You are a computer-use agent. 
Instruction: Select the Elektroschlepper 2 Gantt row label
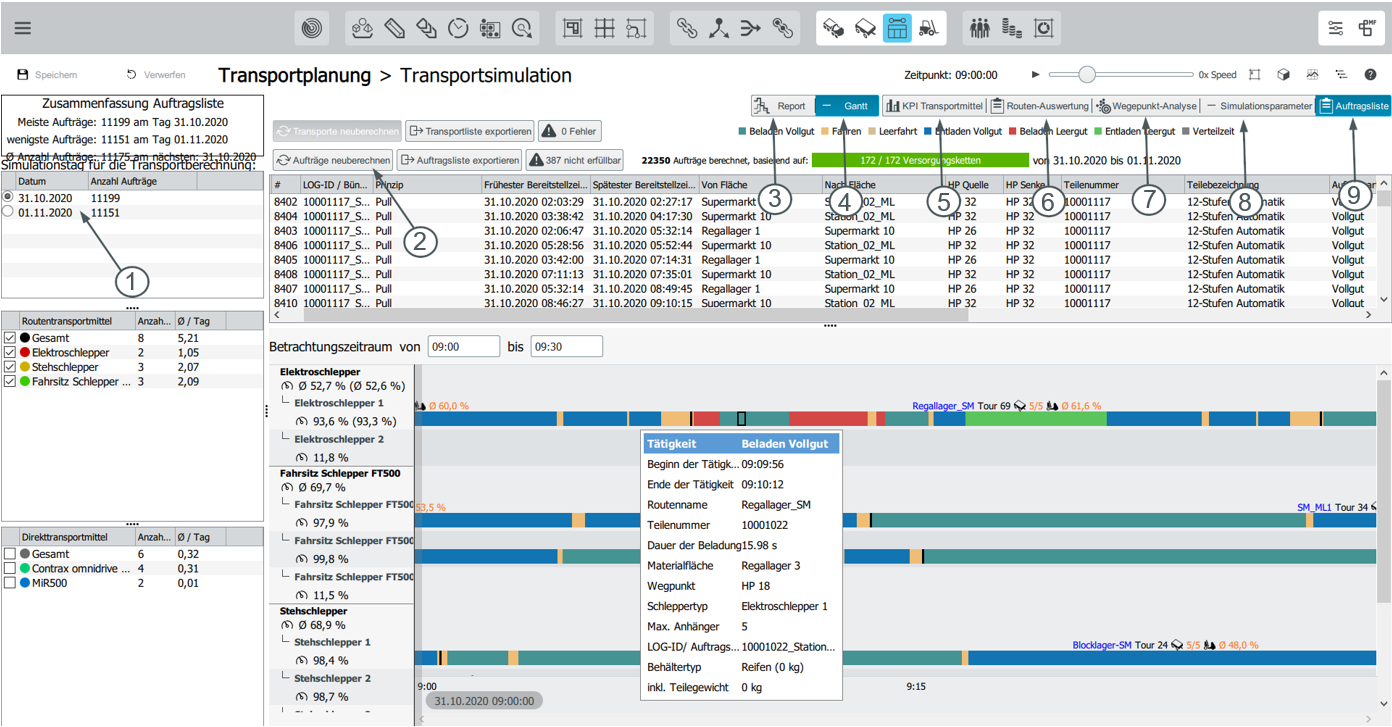339,440
